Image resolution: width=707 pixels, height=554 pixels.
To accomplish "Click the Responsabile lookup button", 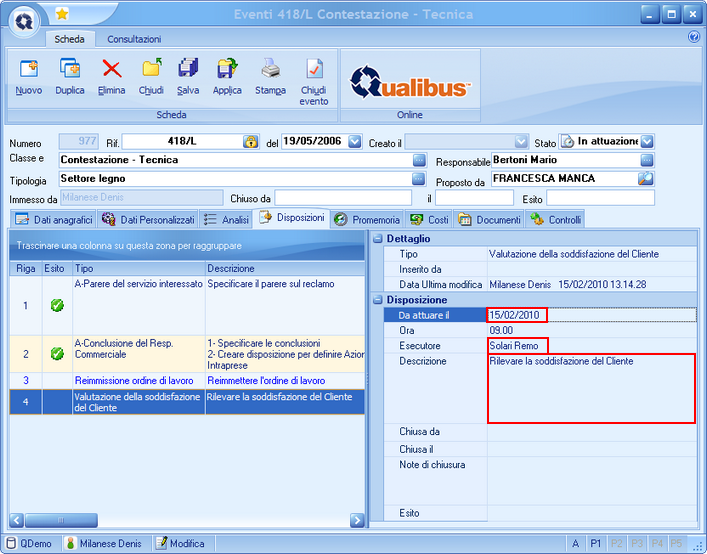I will click(x=646, y=160).
